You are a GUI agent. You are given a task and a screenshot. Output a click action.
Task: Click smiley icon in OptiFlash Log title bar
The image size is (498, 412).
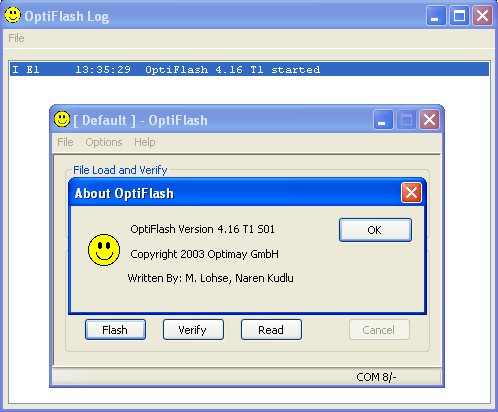click(13, 15)
